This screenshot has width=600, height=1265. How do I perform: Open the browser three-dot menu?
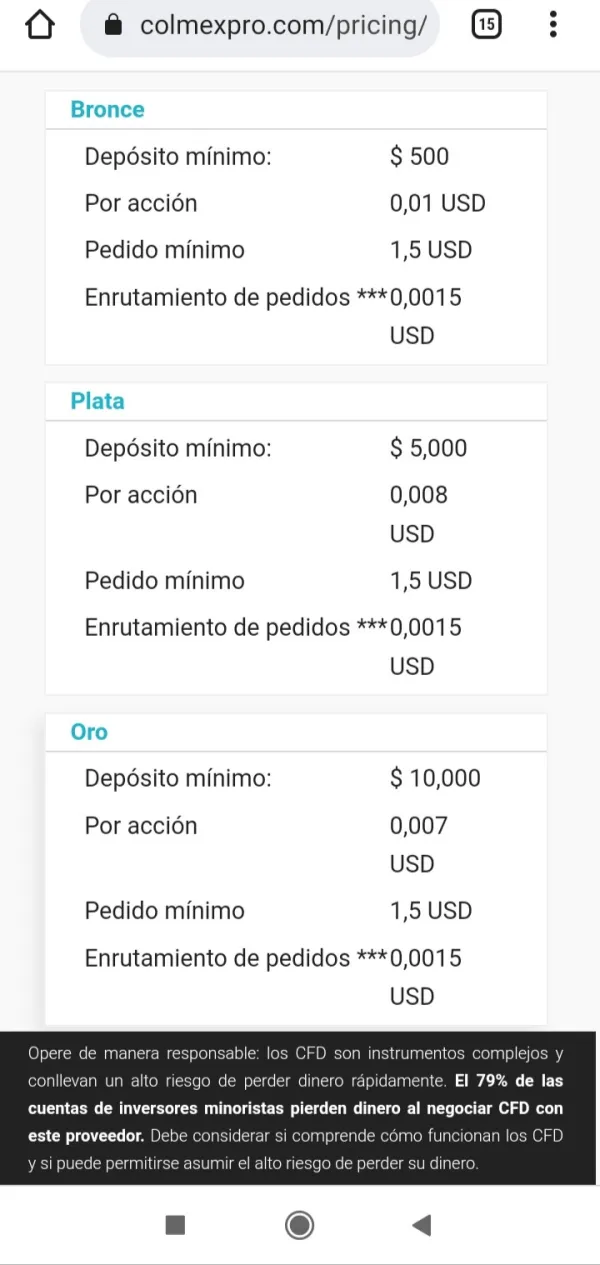[x=553, y=26]
